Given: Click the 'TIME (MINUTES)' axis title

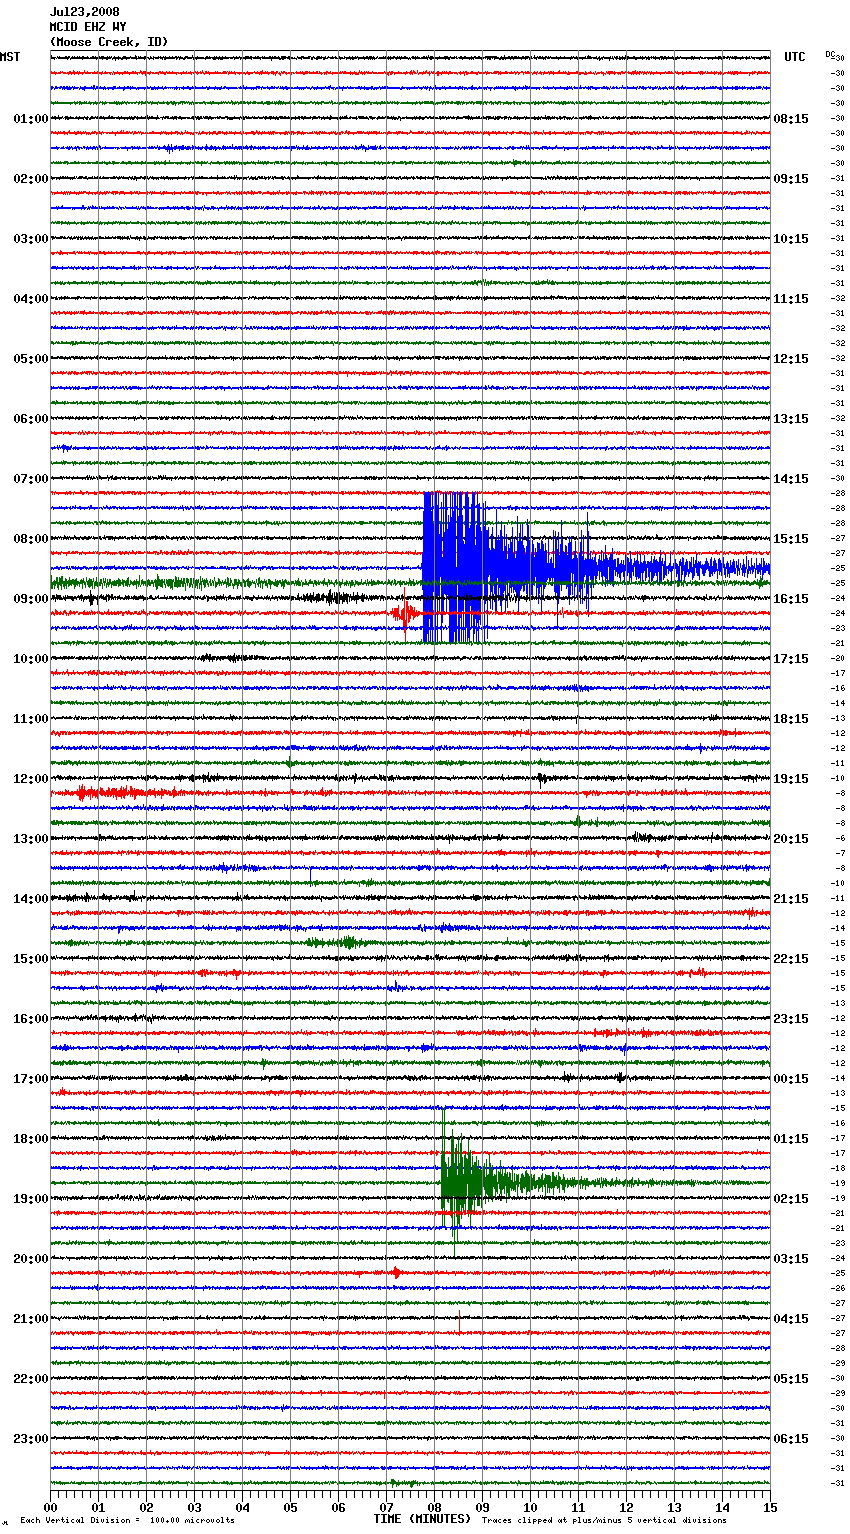Looking at the screenshot, I should pyautogui.click(x=422, y=1519).
